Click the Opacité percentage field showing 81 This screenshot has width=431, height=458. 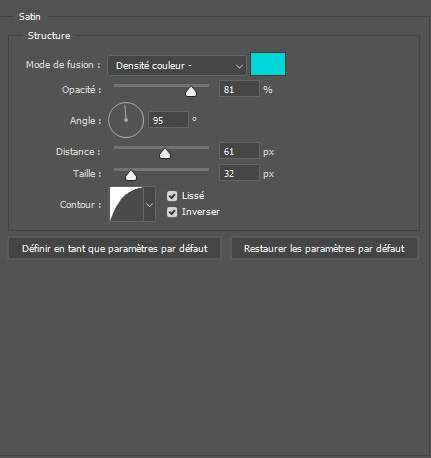(239, 89)
